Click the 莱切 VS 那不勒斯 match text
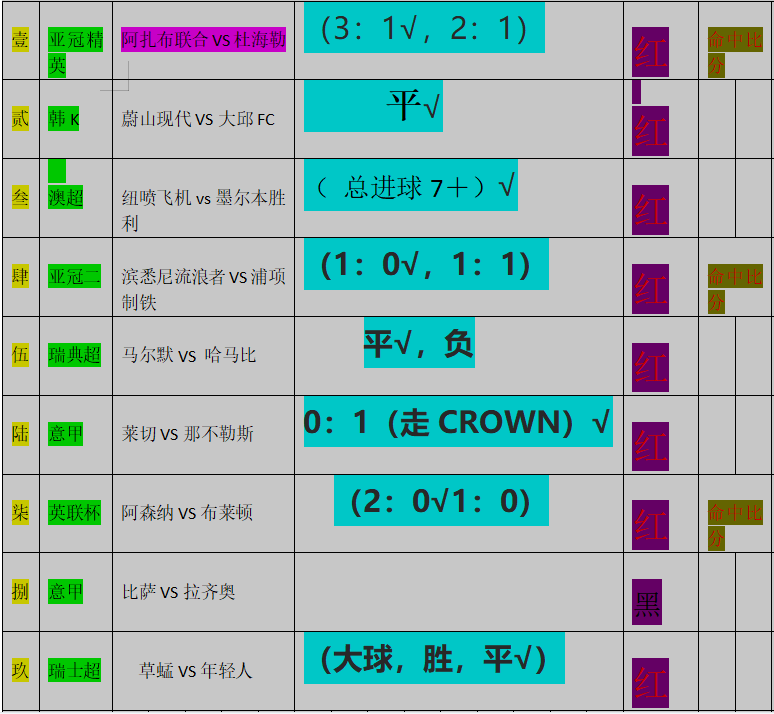The width and height of the screenshot is (774, 714). coord(187,434)
